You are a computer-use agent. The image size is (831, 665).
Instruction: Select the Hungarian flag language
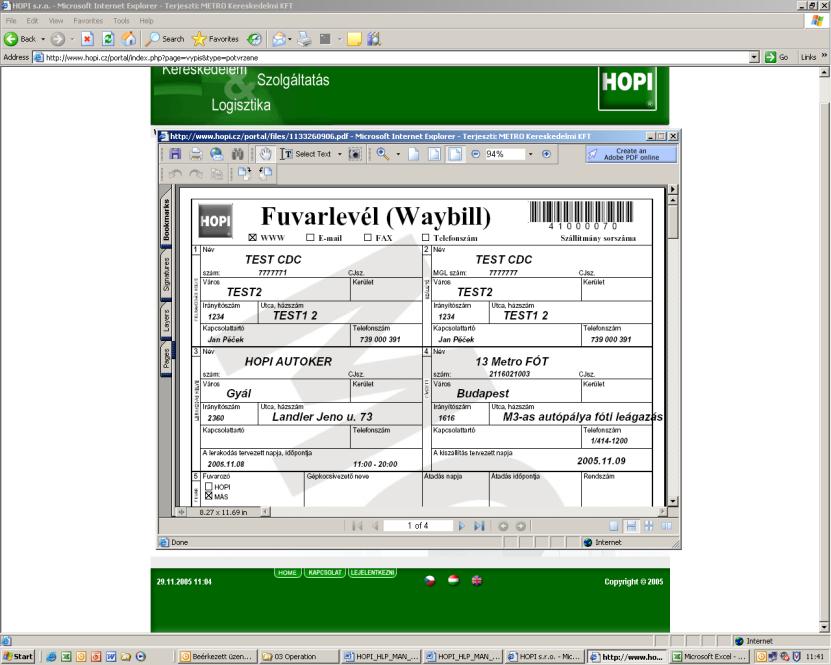click(x=453, y=580)
